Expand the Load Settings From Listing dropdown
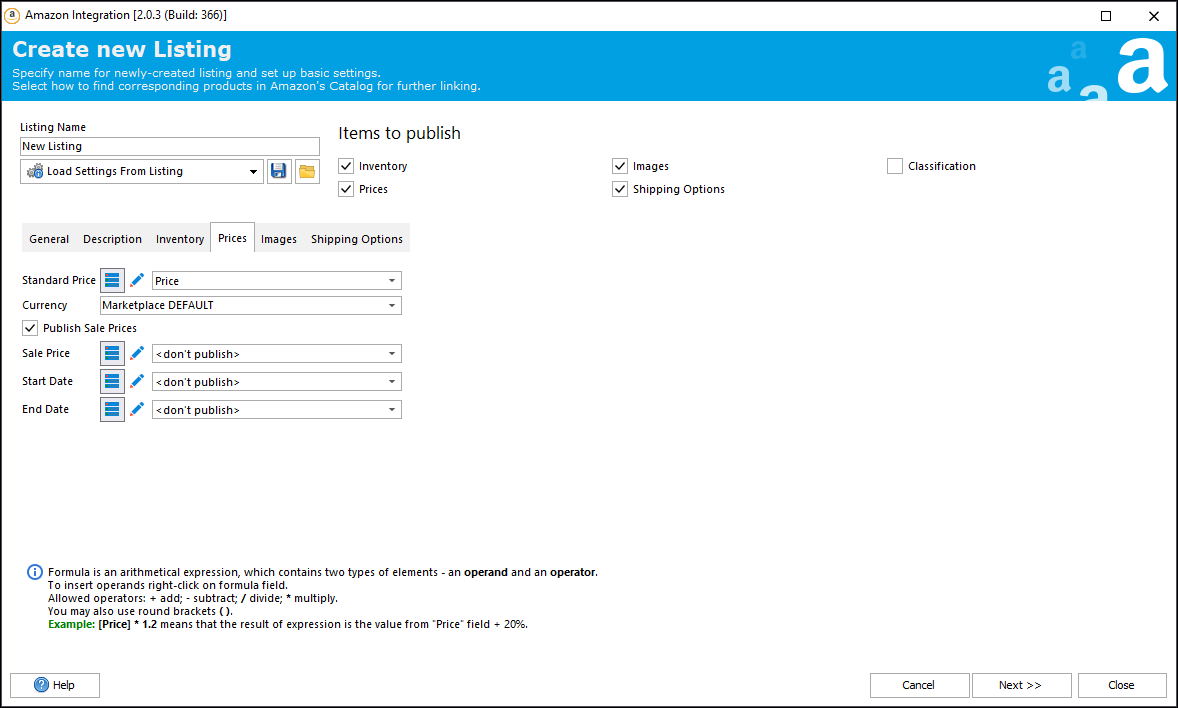The width and height of the screenshot is (1178, 708). point(142,171)
